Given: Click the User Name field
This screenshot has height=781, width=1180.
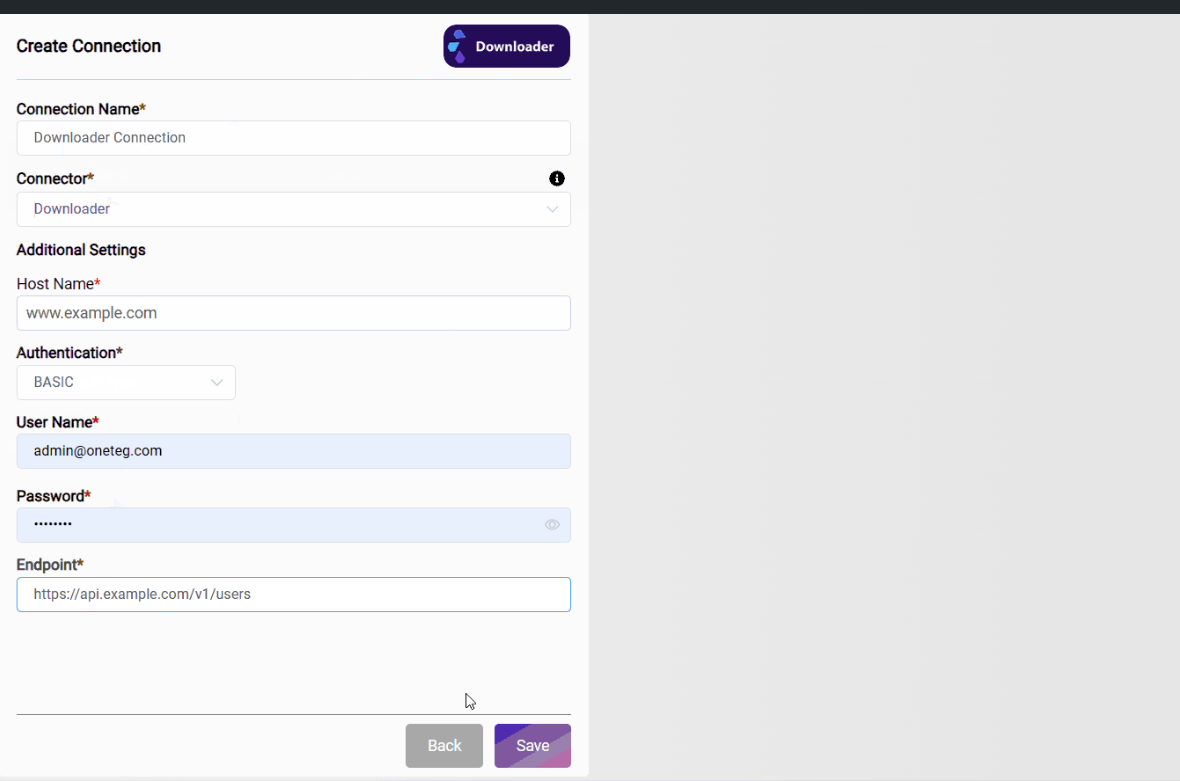Looking at the screenshot, I should pos(293,451).
